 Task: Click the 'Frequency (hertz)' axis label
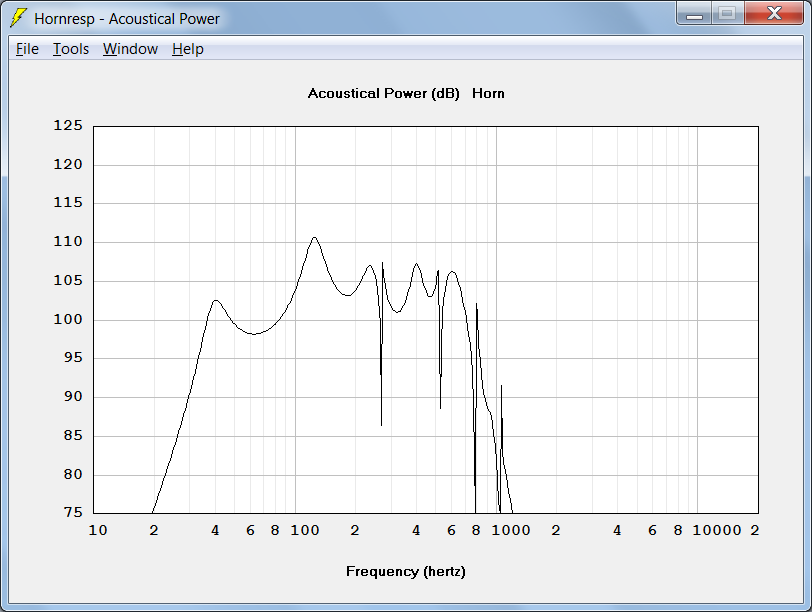[x=406, y=571]
